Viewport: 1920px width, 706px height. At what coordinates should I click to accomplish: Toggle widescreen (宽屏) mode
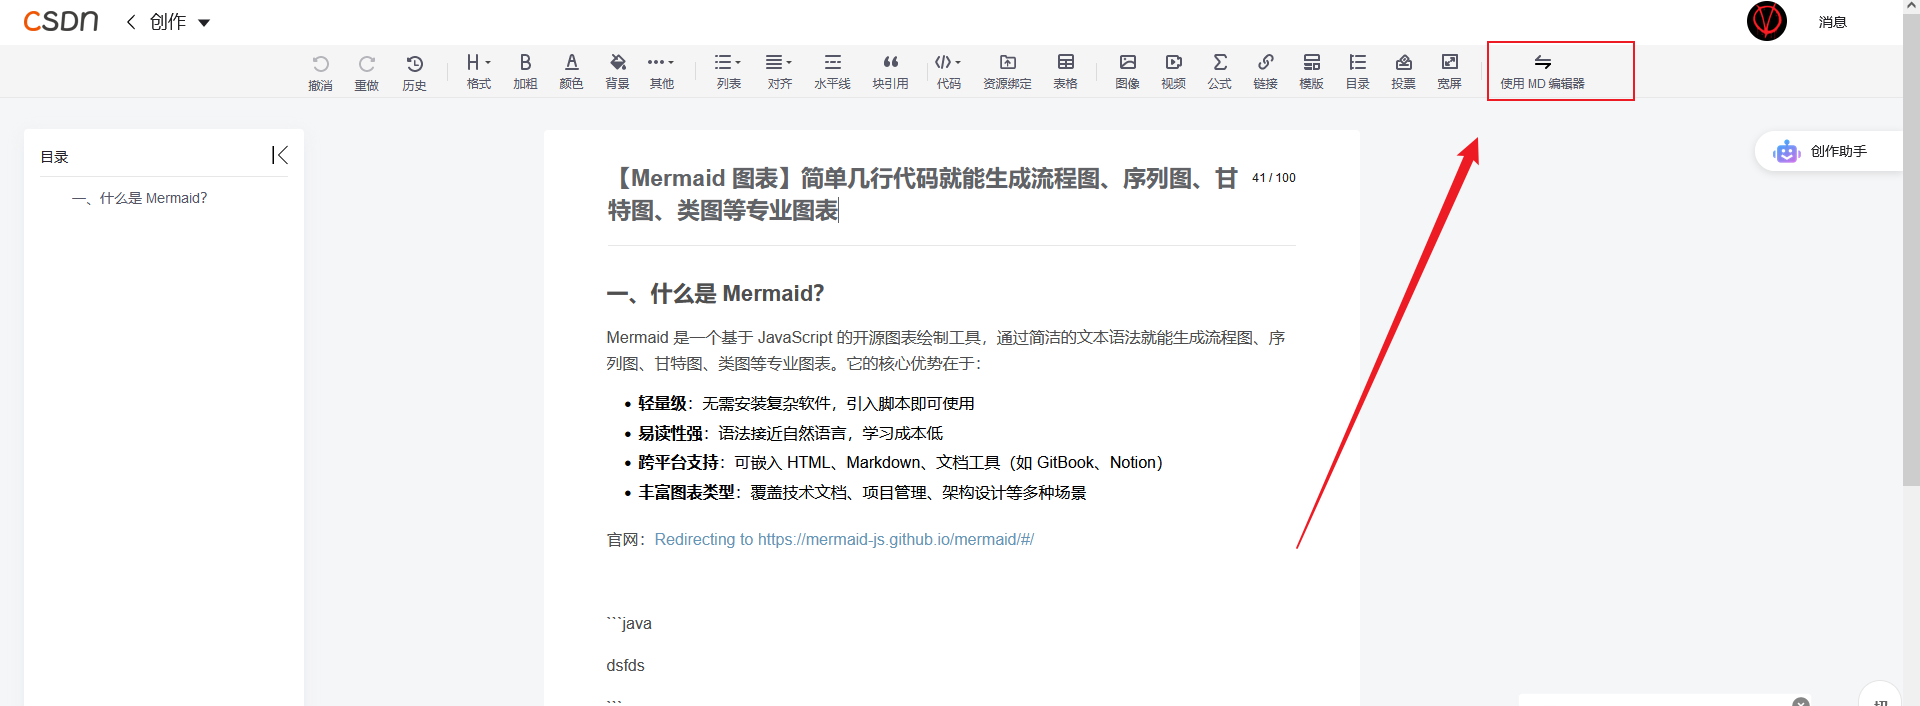point(1449,71)
